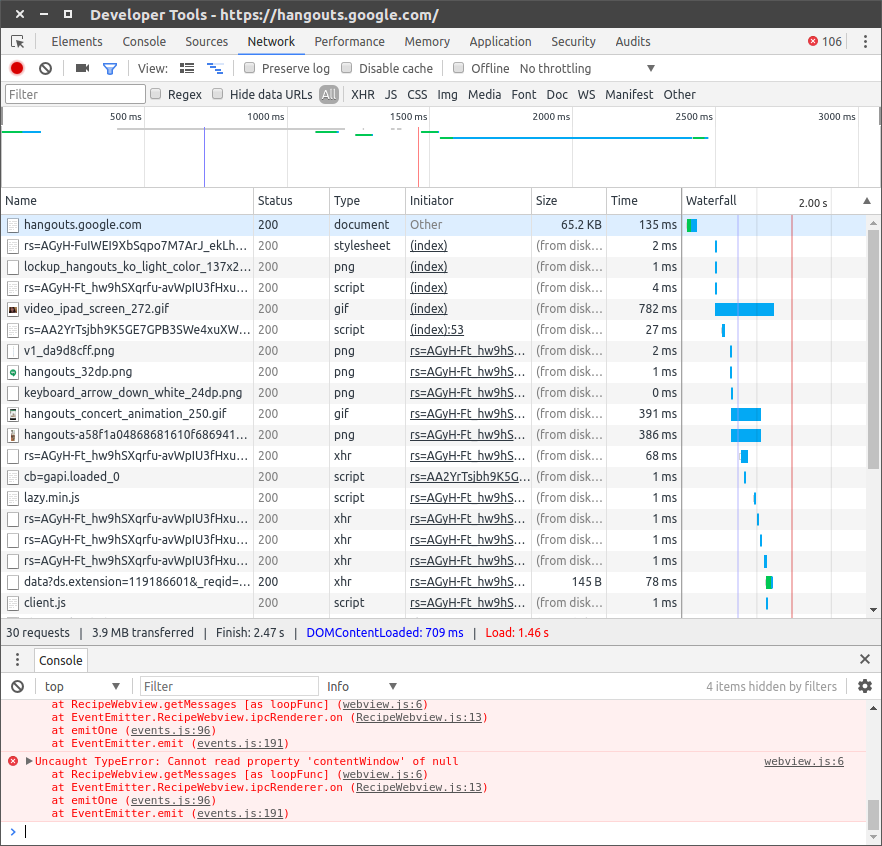The image size is (882, 846).
Task: Open the Performance tab
Action: point(349,42)
